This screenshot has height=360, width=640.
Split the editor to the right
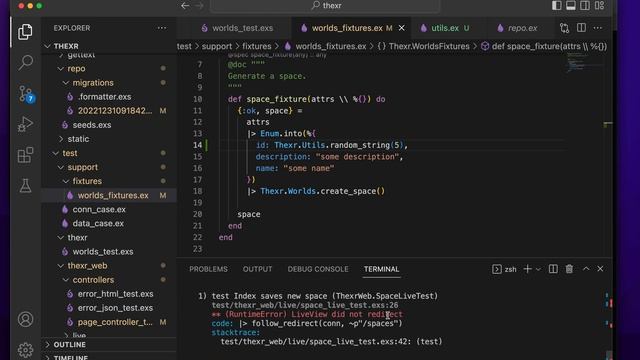point(581,28)
